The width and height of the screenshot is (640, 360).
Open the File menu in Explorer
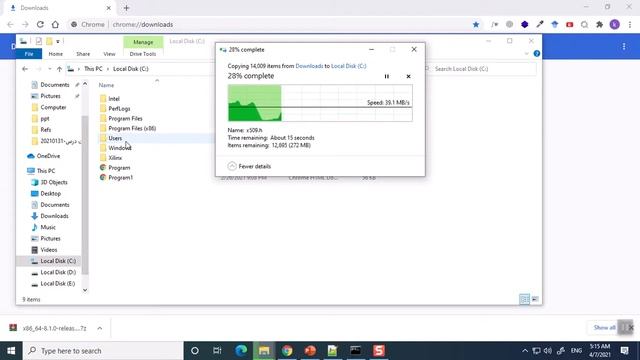click(x=29, y=54)
